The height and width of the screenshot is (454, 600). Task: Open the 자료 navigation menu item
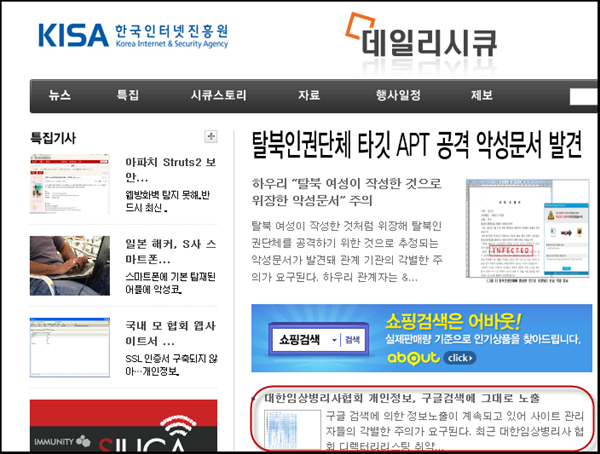click(x=308, y=96)
